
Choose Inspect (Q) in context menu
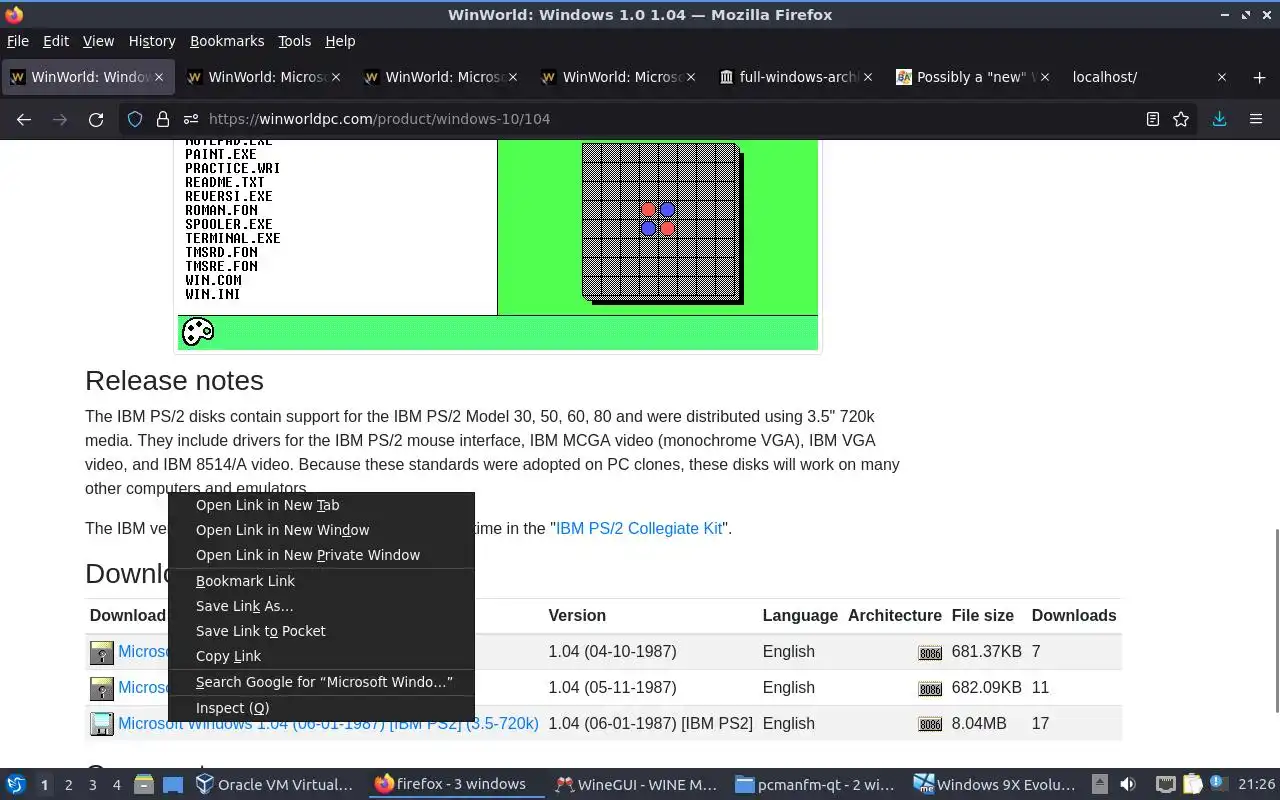[x=321, y=708]
